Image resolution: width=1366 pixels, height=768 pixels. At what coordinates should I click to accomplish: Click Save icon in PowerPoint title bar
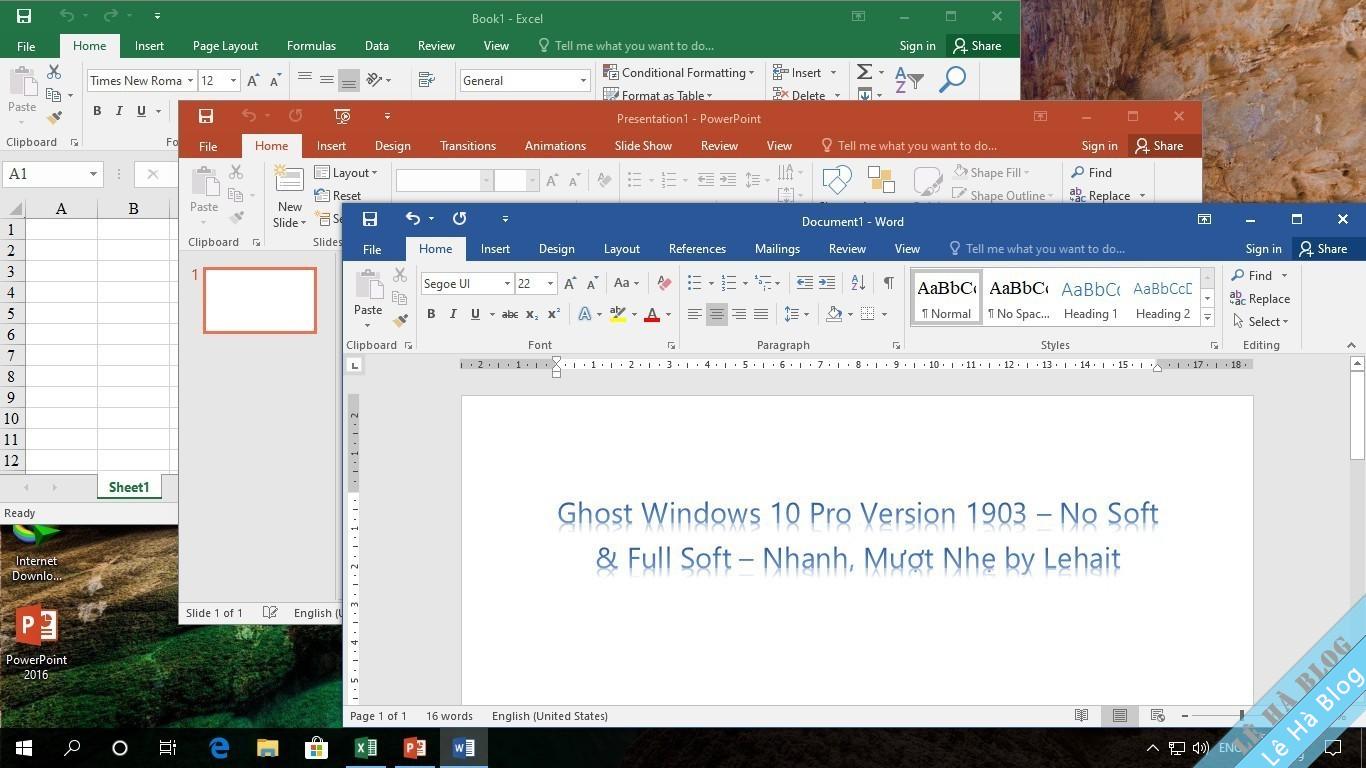pyautogui.click(x=206, y=116)
